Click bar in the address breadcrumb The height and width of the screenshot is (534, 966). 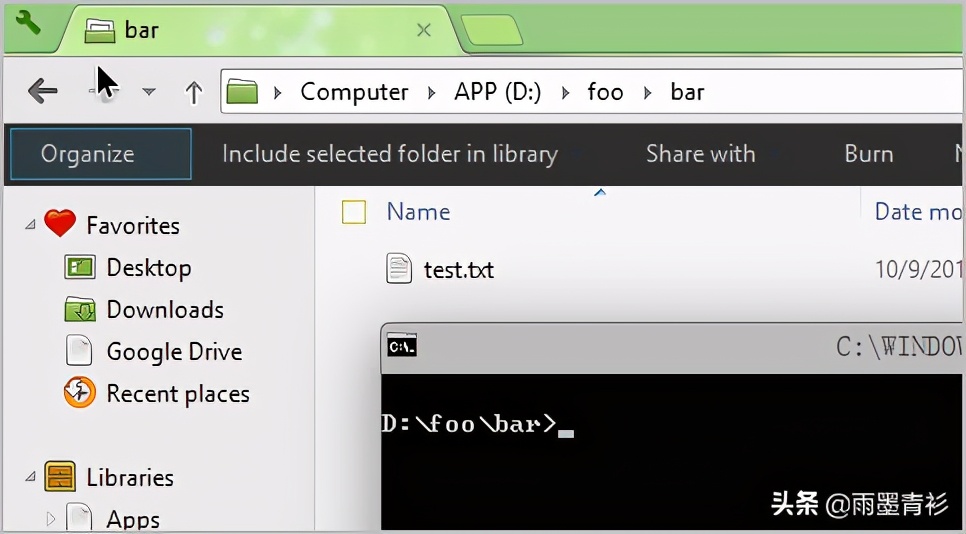tap(687, 92)
